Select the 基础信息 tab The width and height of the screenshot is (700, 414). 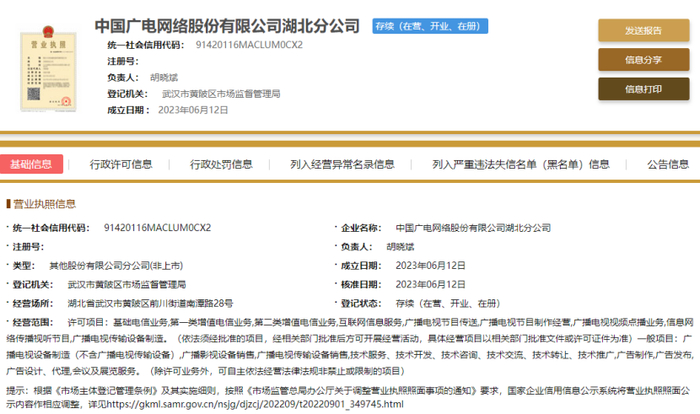[x=31, y=164]
